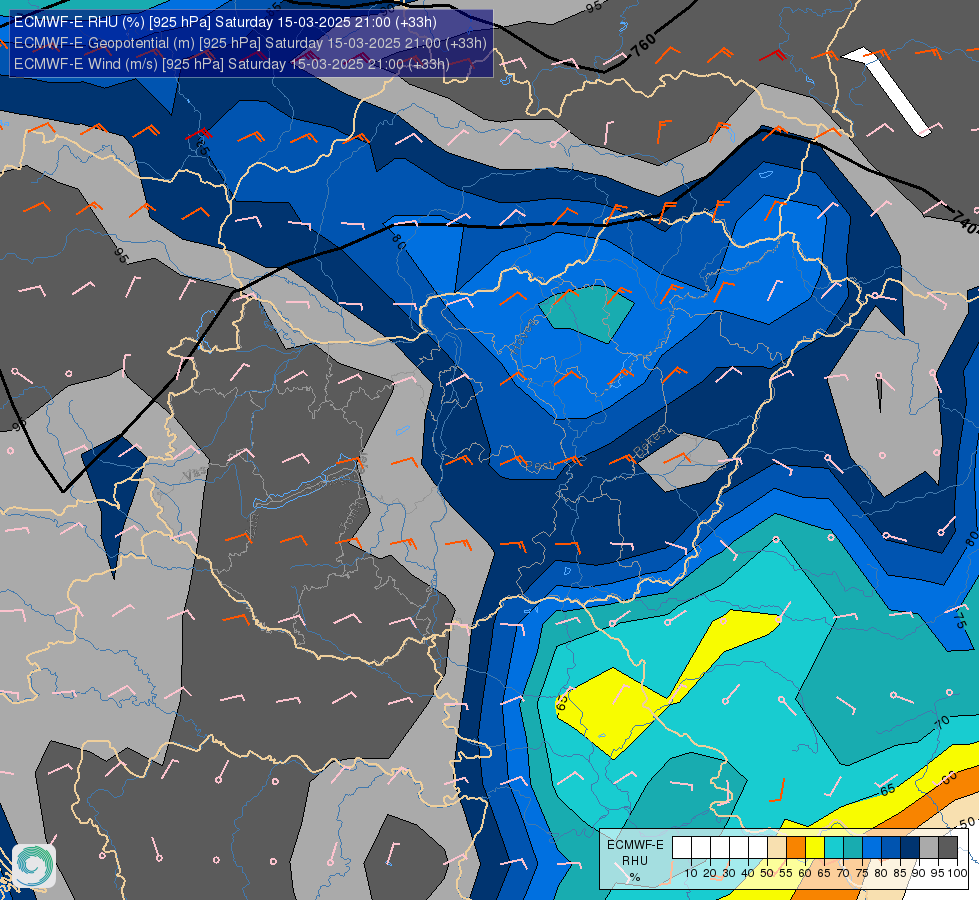The image size is (979, 900).
Task: Click the '55' tick label in legend
Action: 786,873
